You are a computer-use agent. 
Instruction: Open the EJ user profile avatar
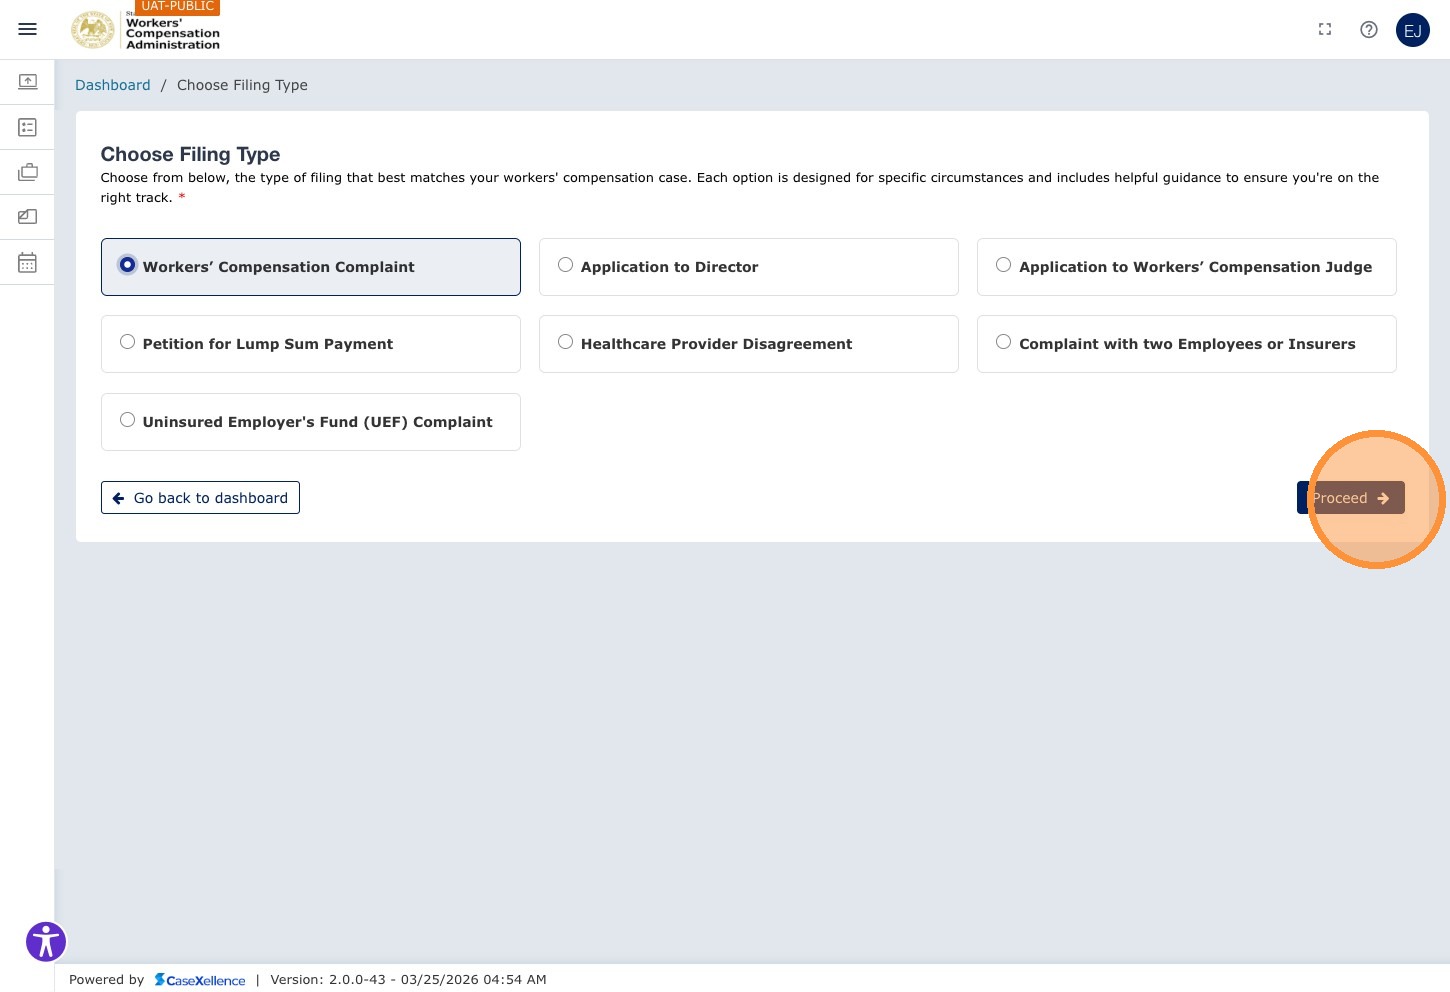click(1413, 30)
